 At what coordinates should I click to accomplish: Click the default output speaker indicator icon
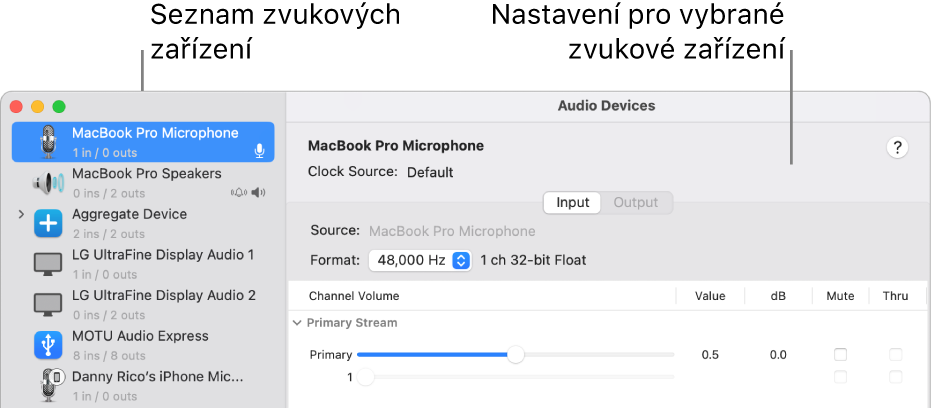(260, 193)
